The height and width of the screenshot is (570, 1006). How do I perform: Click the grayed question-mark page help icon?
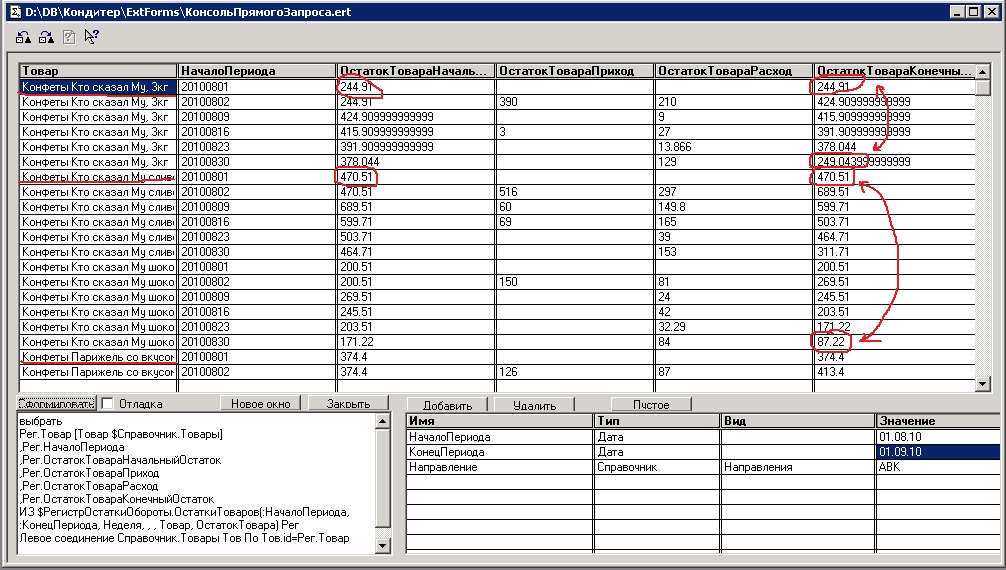[x=69, y=37]
